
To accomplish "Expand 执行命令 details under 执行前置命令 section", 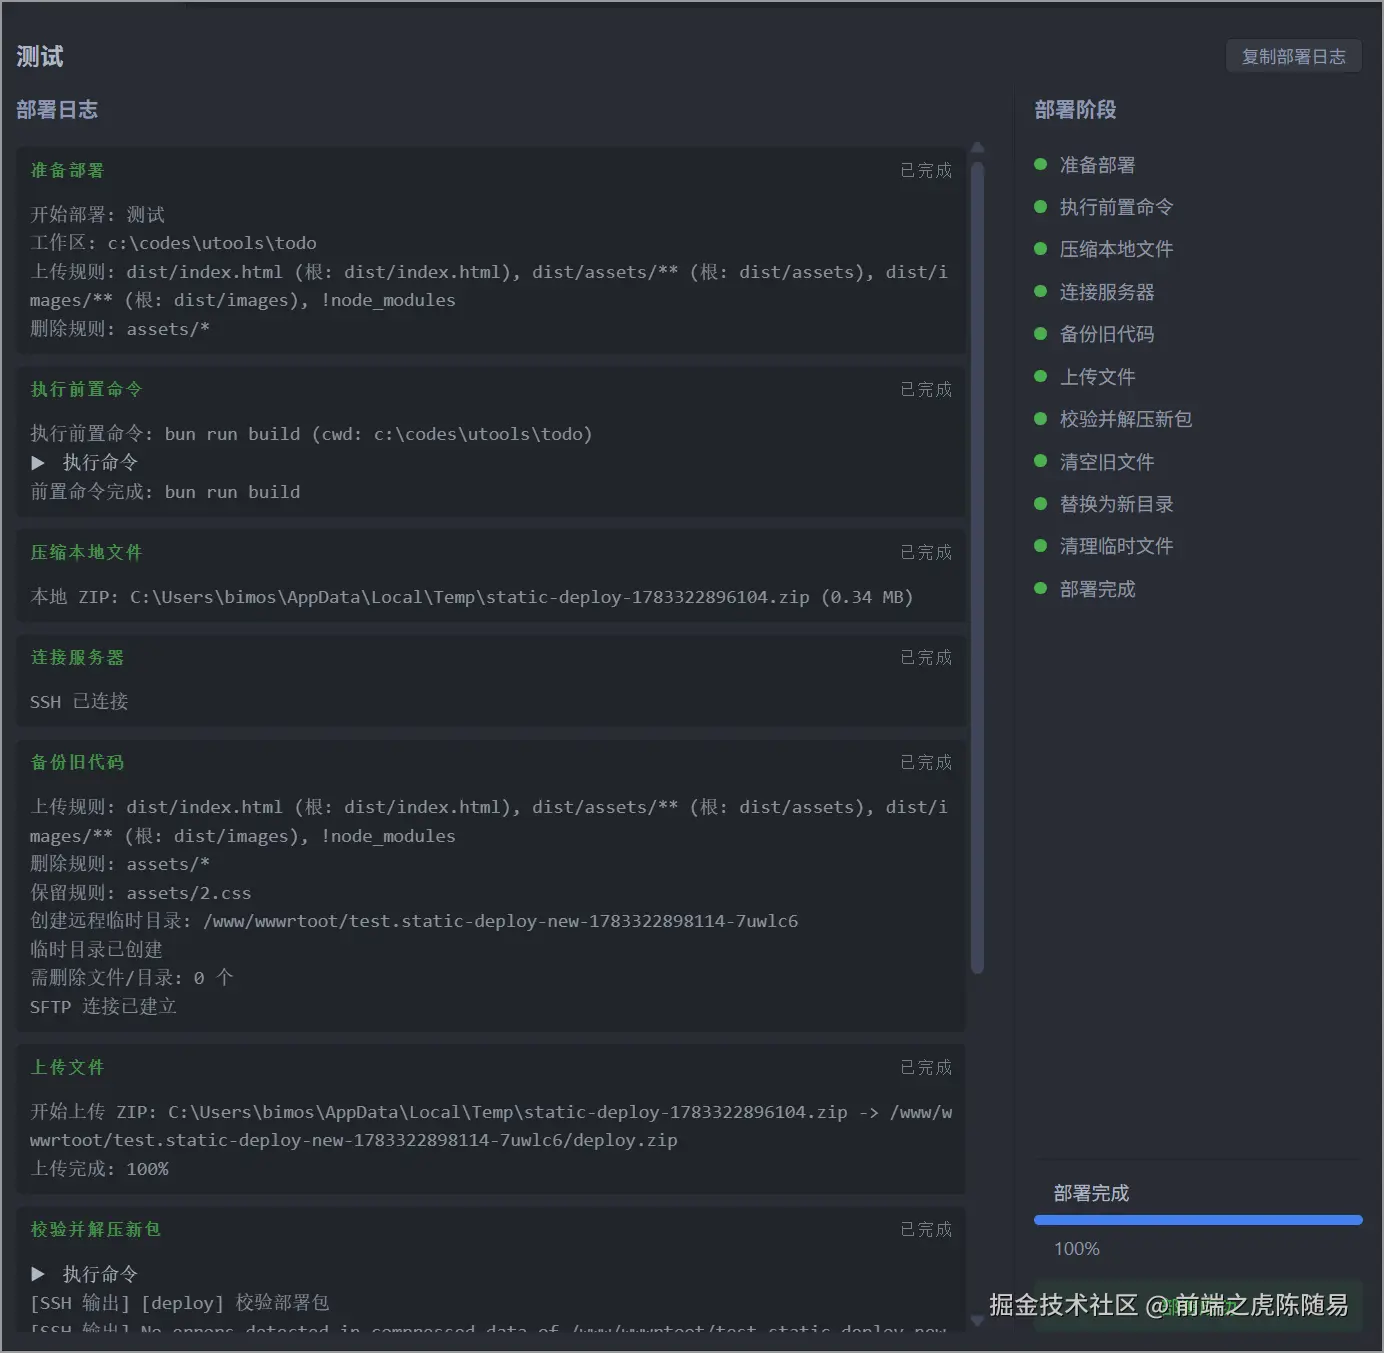I will click(x=85, y=462).
